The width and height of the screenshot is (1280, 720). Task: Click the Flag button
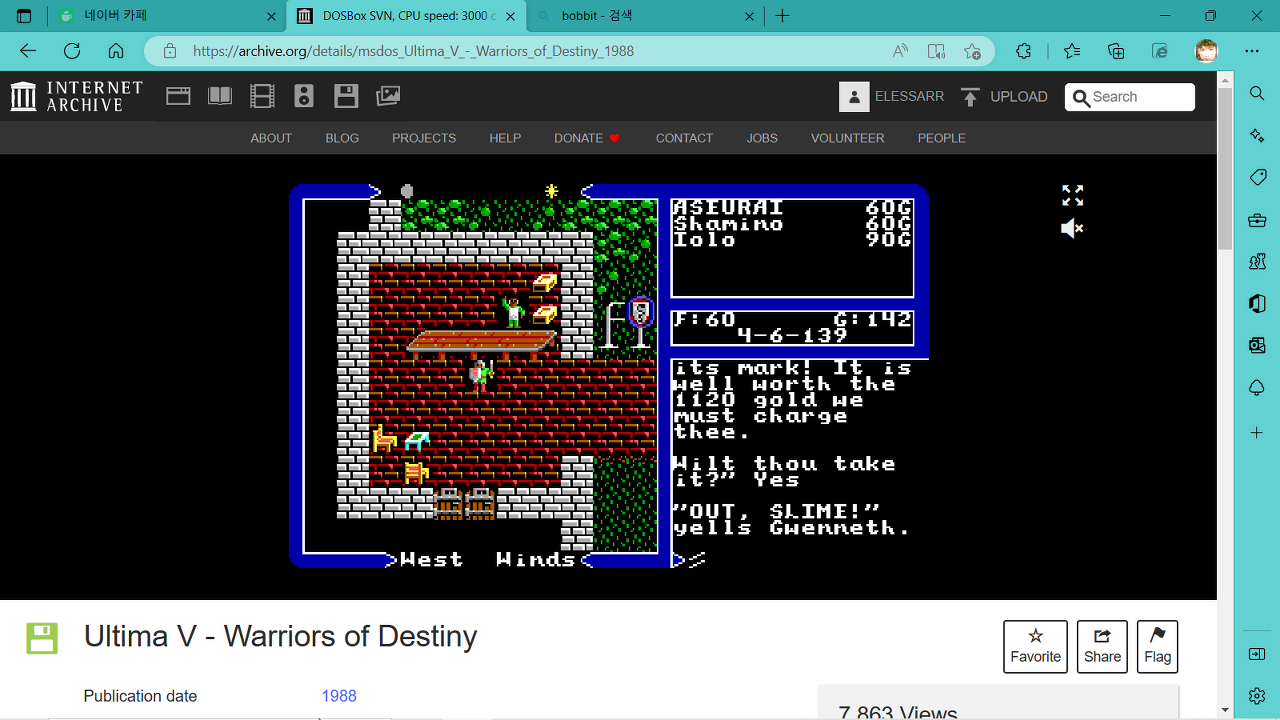pos(1157,646)
